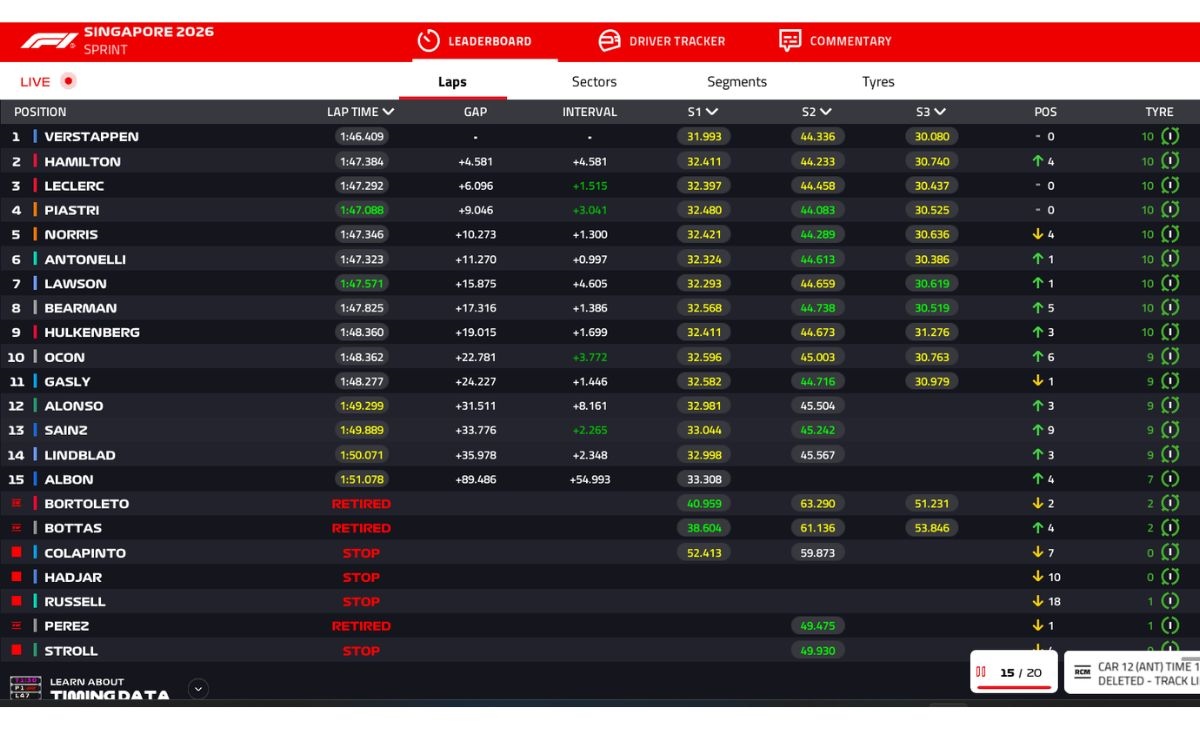Click the F1 logo
Image resolution: width=1200 pixels, height=729 pixels.
pyautogui.click(x=48, y=41)
